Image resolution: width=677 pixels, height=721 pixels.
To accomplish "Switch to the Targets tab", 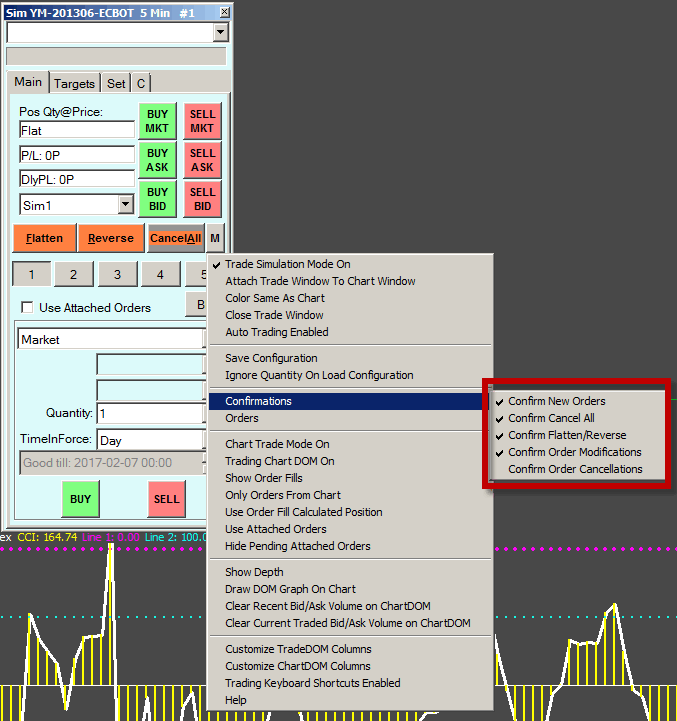I will click(75, 84).
